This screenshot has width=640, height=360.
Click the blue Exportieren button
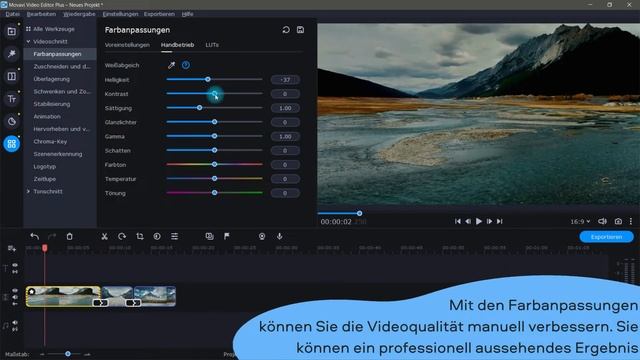(606, 237)
